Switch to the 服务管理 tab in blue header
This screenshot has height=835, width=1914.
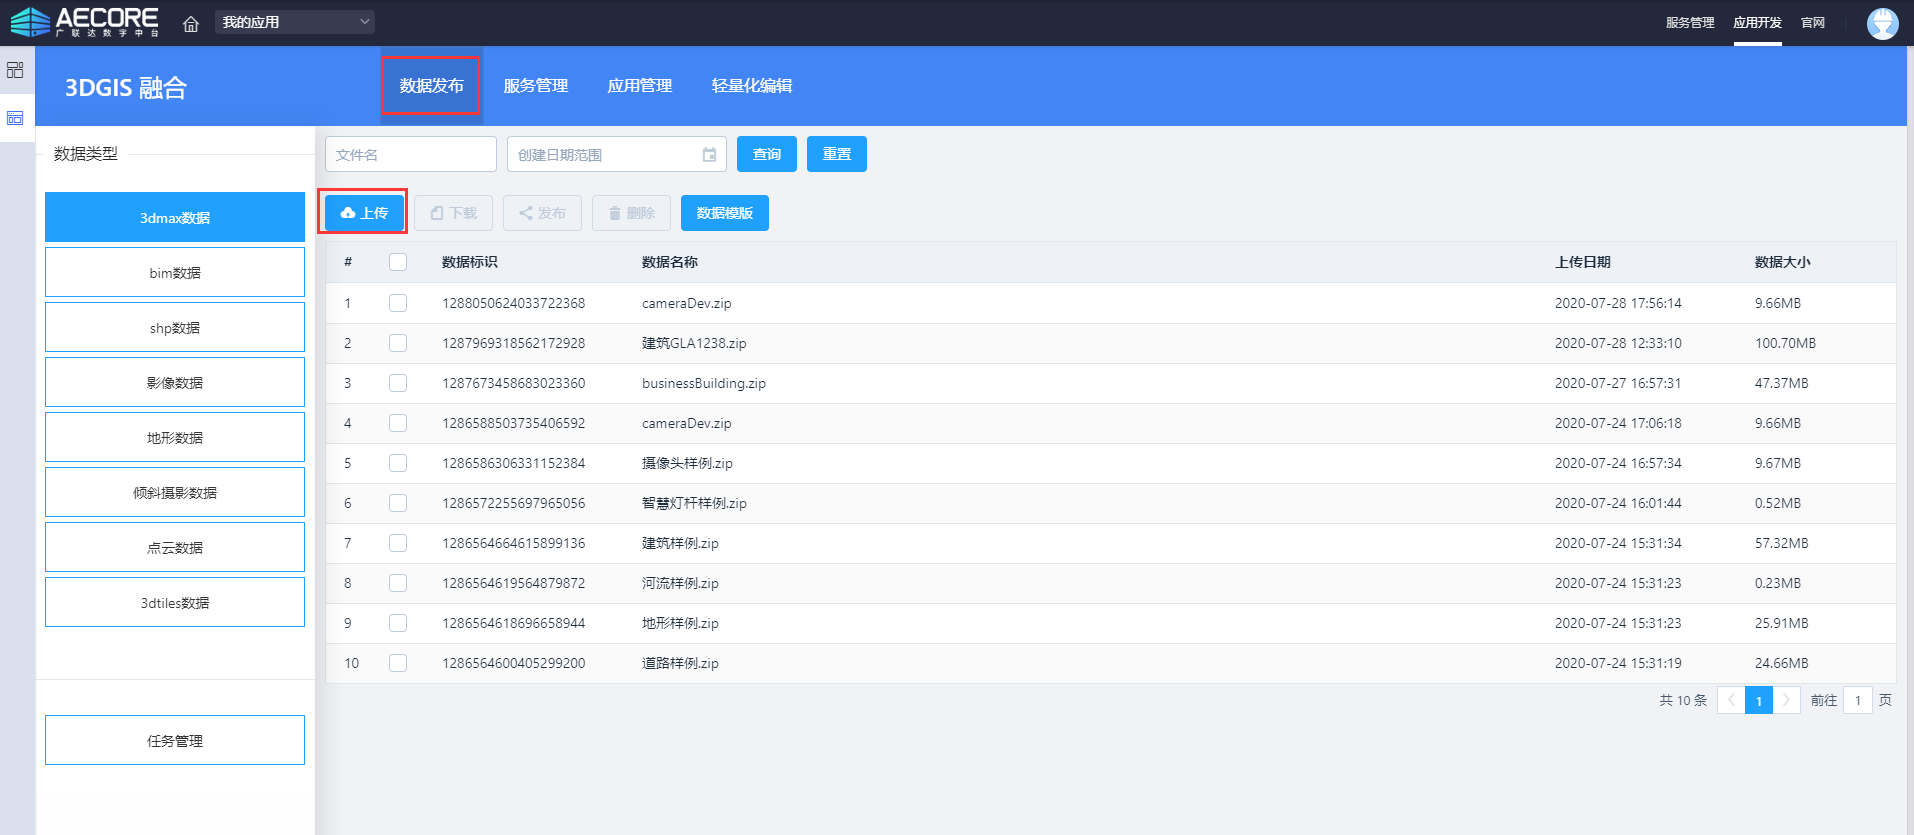[535, 86]
